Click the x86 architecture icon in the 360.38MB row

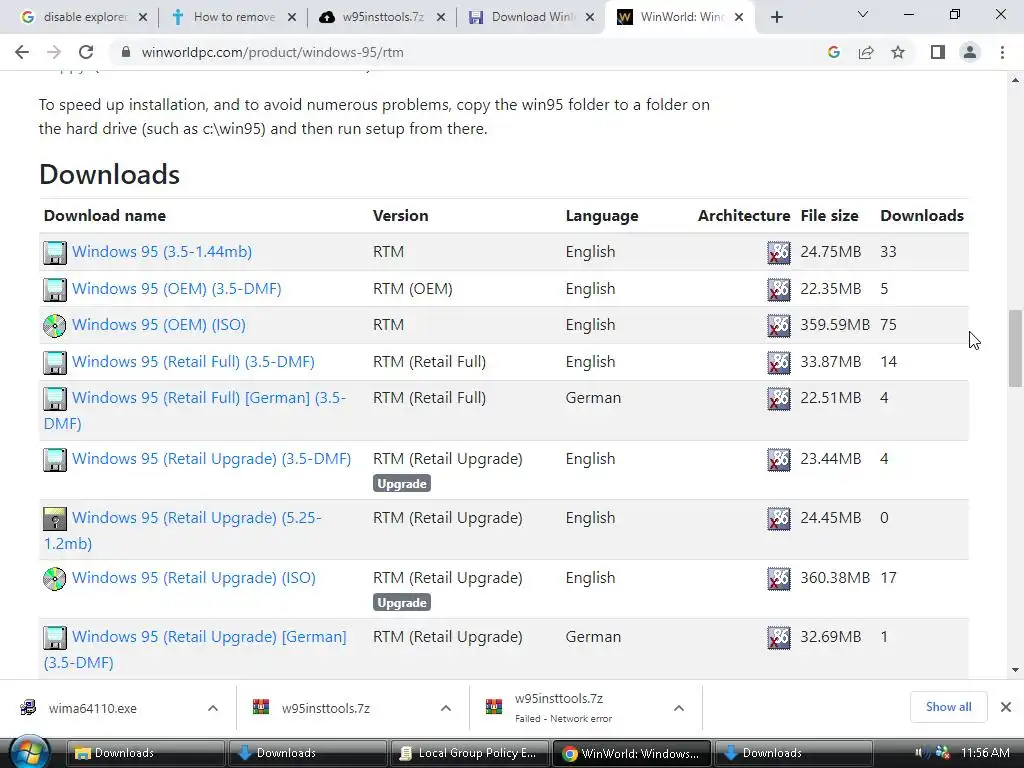point(778,579)
